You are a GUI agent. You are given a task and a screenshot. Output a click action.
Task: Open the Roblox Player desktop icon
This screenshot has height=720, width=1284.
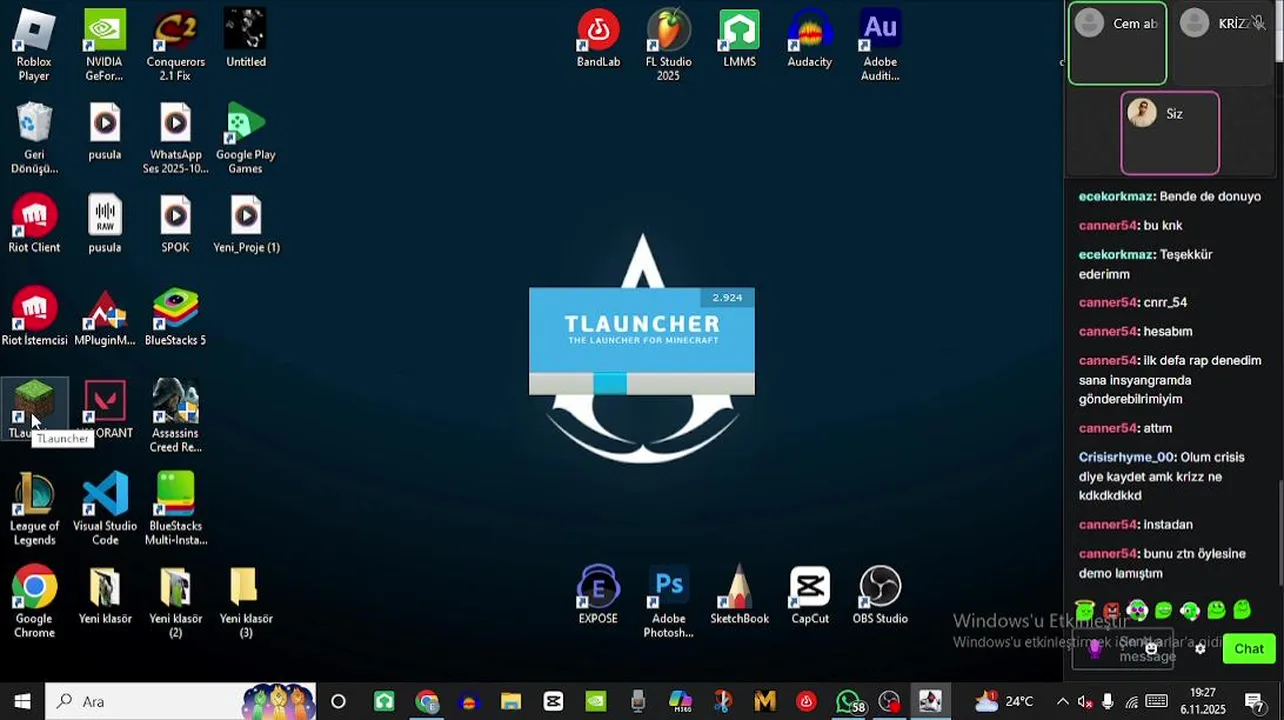[34, 46]
